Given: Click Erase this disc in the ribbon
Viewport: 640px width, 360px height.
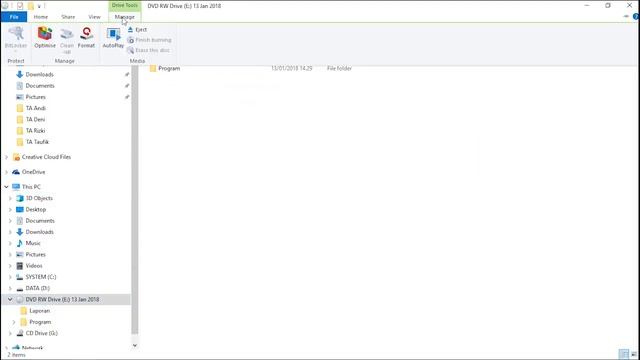Looking at the screenshot, I should point(148,50).
